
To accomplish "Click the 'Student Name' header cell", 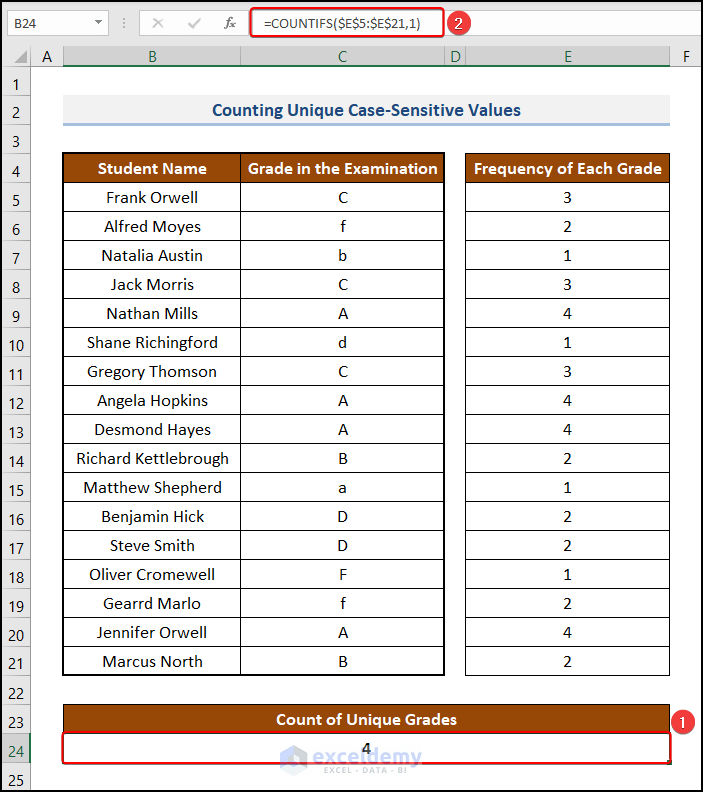I will [152, 168].
